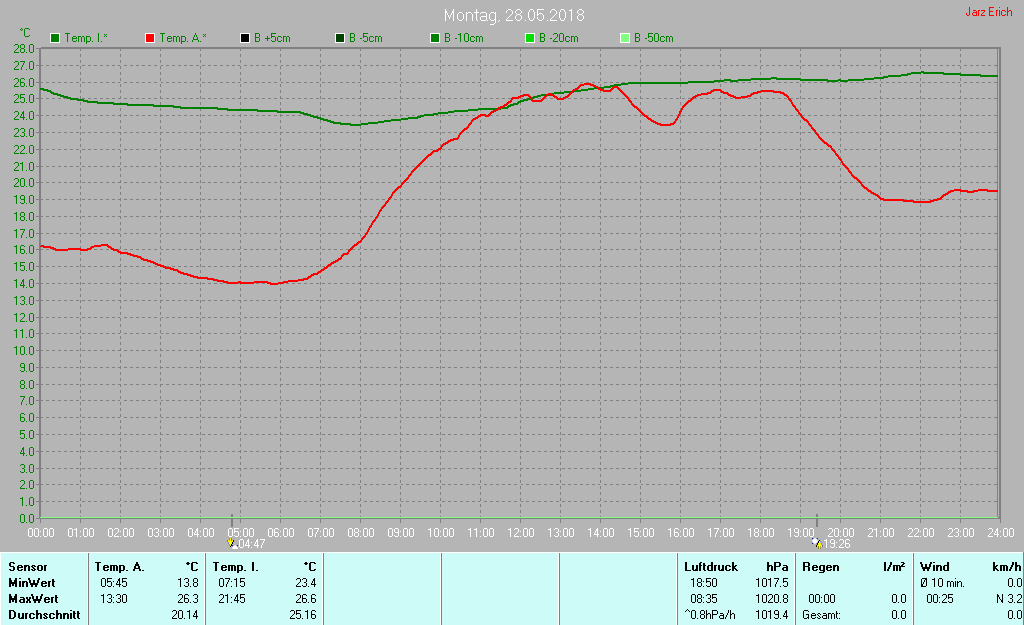Click the Gesamt: rain total label
The image size is (1024, 625).
822,615
